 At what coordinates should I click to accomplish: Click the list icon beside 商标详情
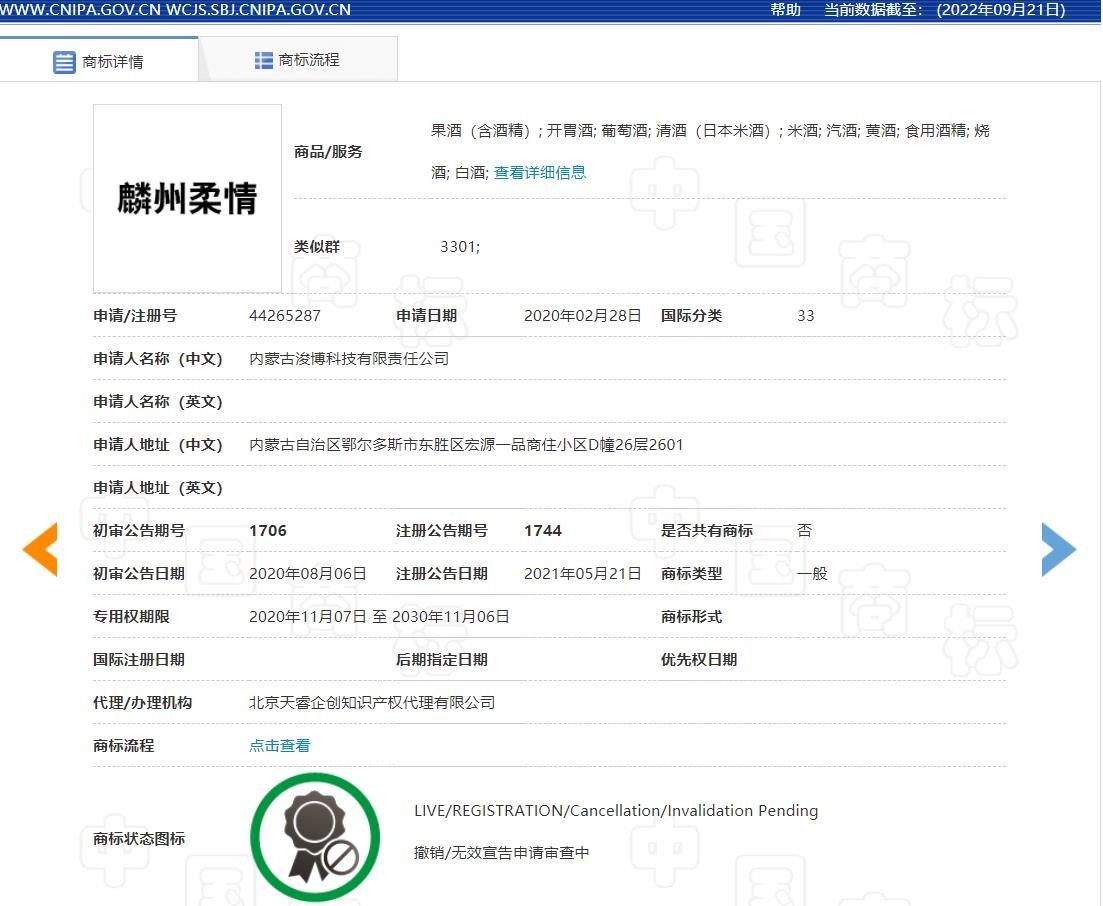(64, 62)
